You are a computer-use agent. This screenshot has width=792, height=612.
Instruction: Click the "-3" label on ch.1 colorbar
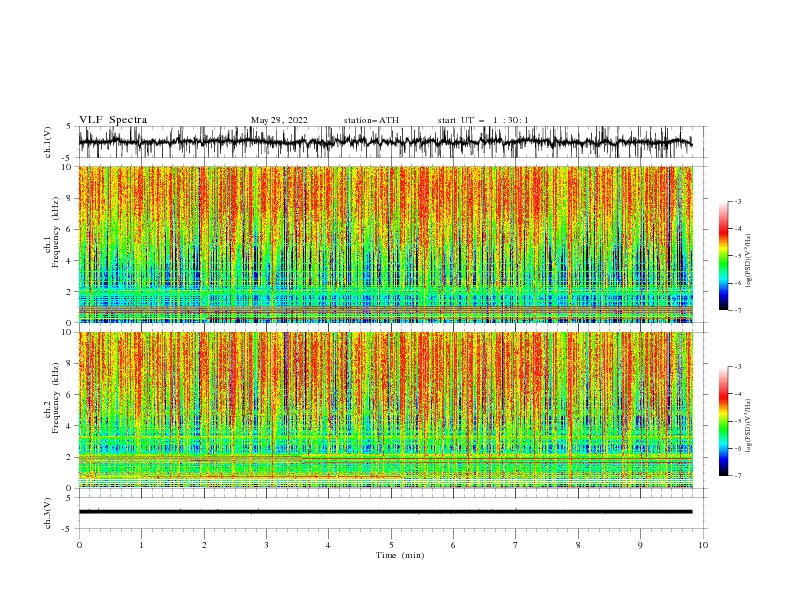pyautogui.click(x=738, y=201)
